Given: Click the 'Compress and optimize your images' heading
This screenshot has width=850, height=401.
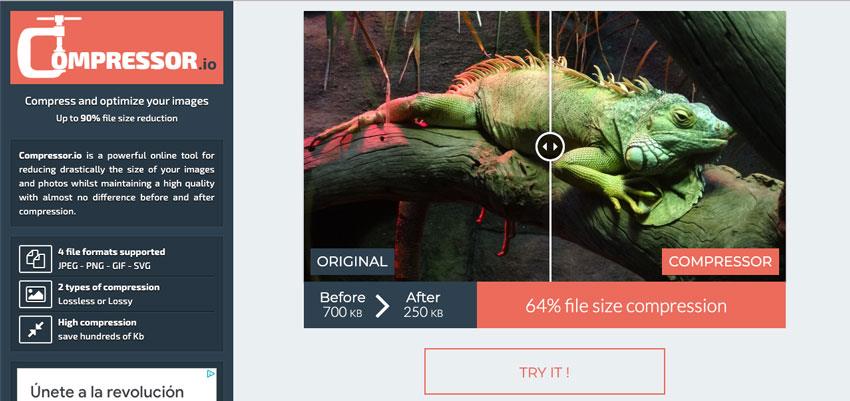Looking at the screenshot, I should (x=117, y=101).
